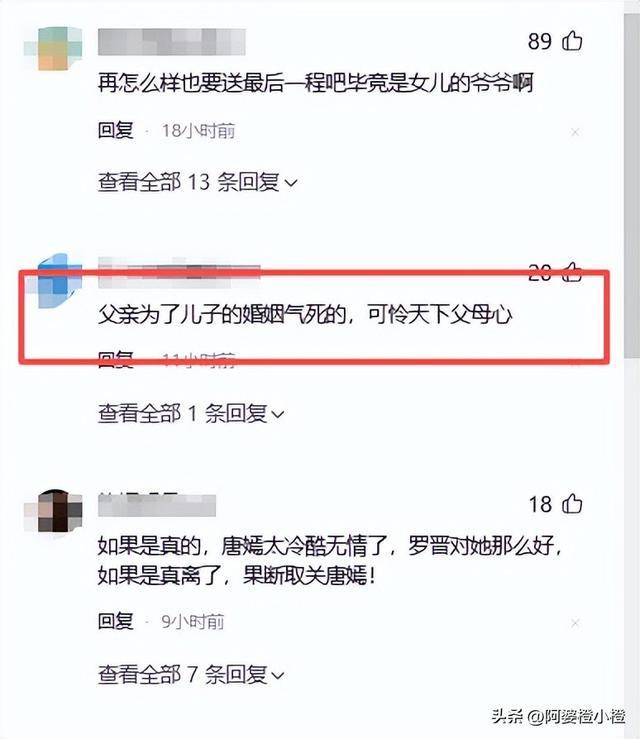Like the red-boxed comment about 父亲
The image size is (640, 739).
[572, 272]
